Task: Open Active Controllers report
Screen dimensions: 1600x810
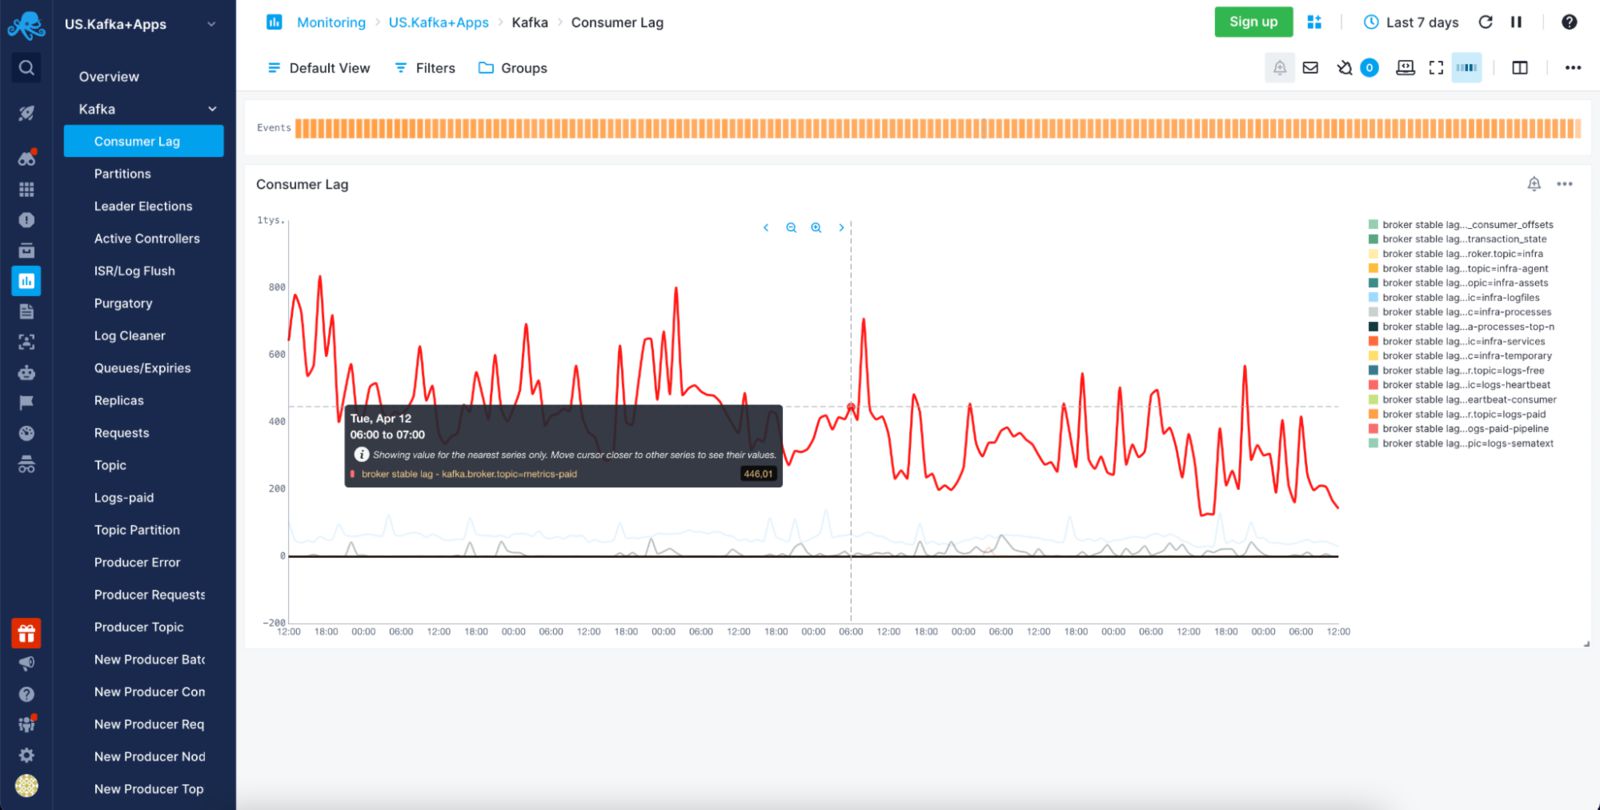Action: (x=147, y=239)
